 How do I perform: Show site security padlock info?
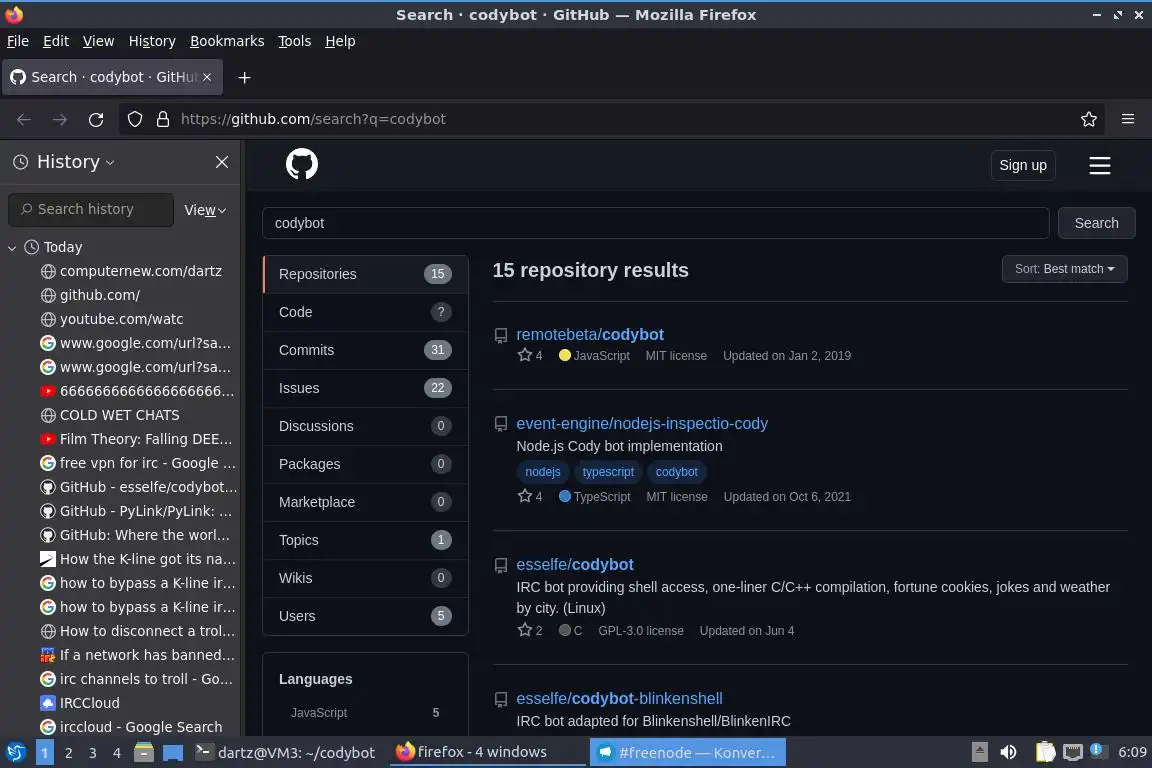(x=163, y=119)
